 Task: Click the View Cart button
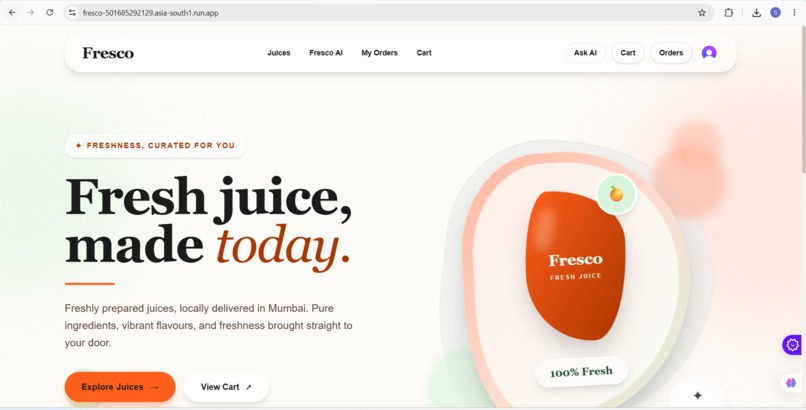click(226, 387)
